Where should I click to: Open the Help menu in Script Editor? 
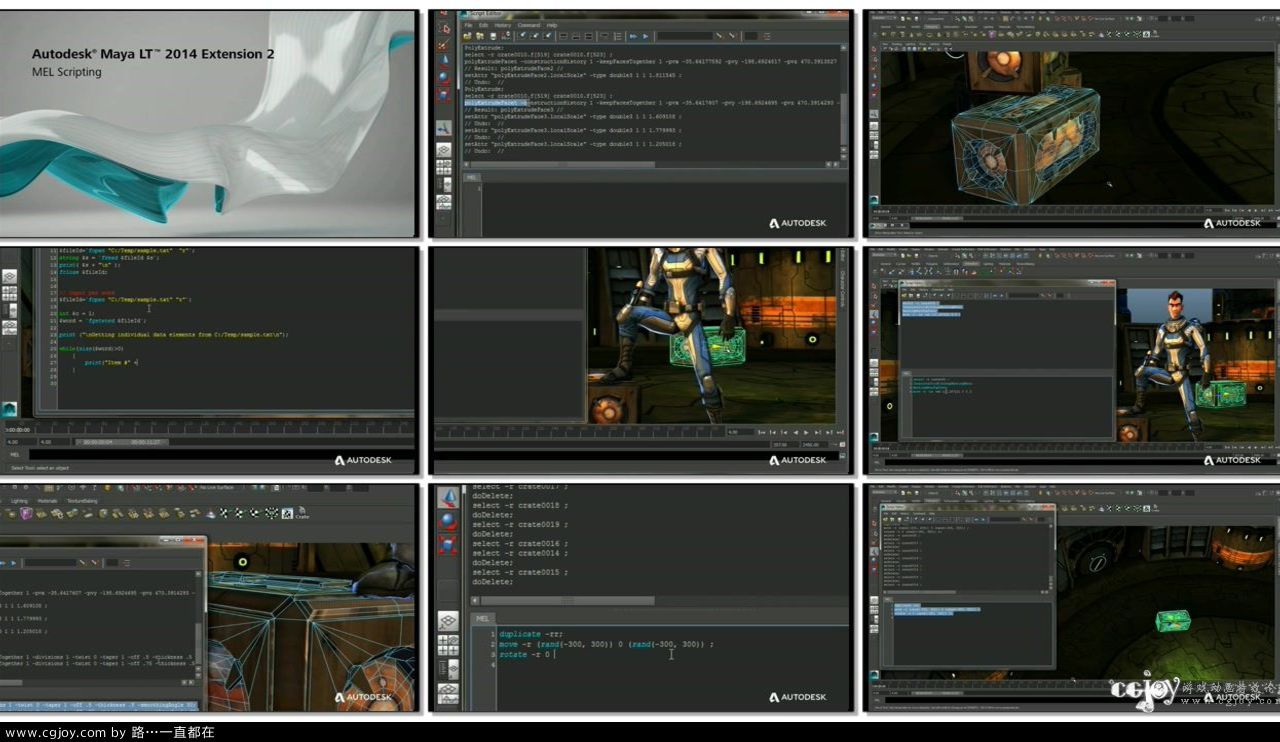pos(552,25)
